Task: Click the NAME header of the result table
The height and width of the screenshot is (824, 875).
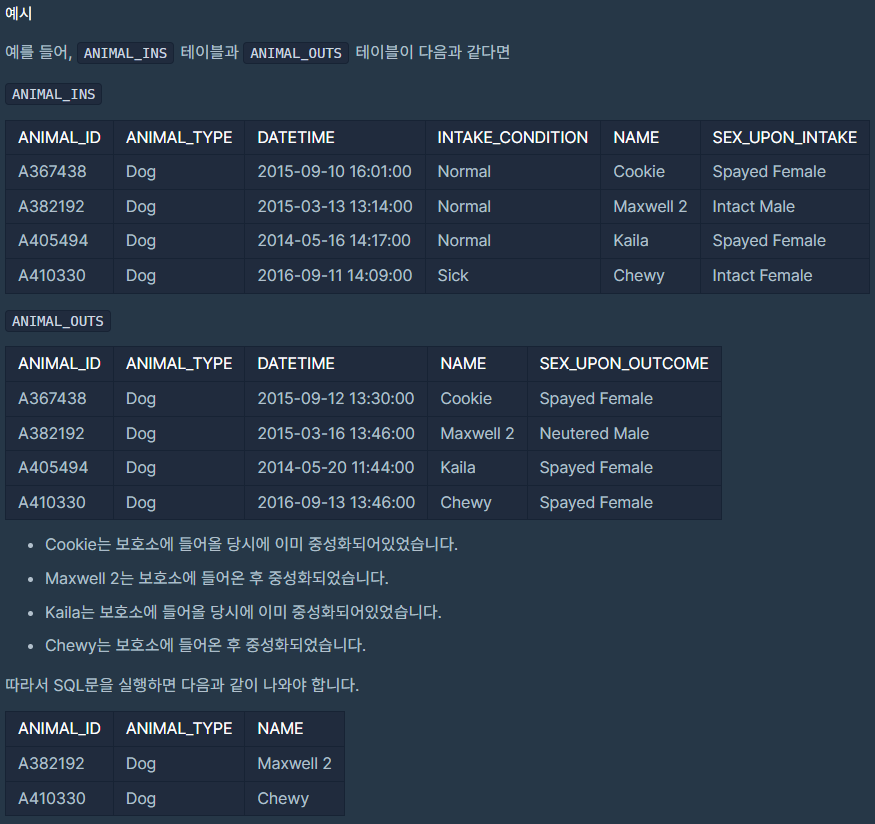Action: [x=280, y=729]
